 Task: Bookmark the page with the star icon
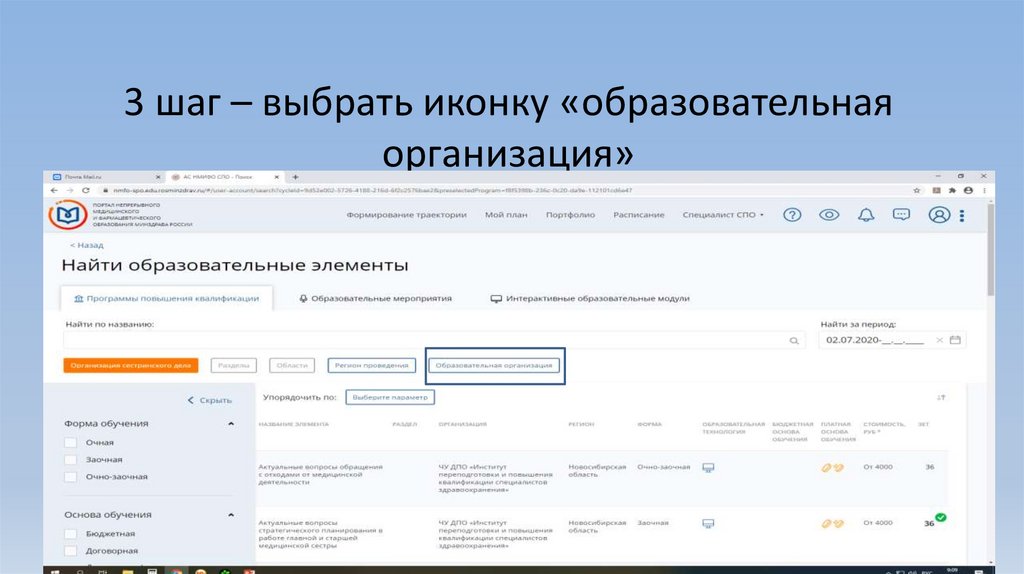pyautogui.click(x=916, y=190)
